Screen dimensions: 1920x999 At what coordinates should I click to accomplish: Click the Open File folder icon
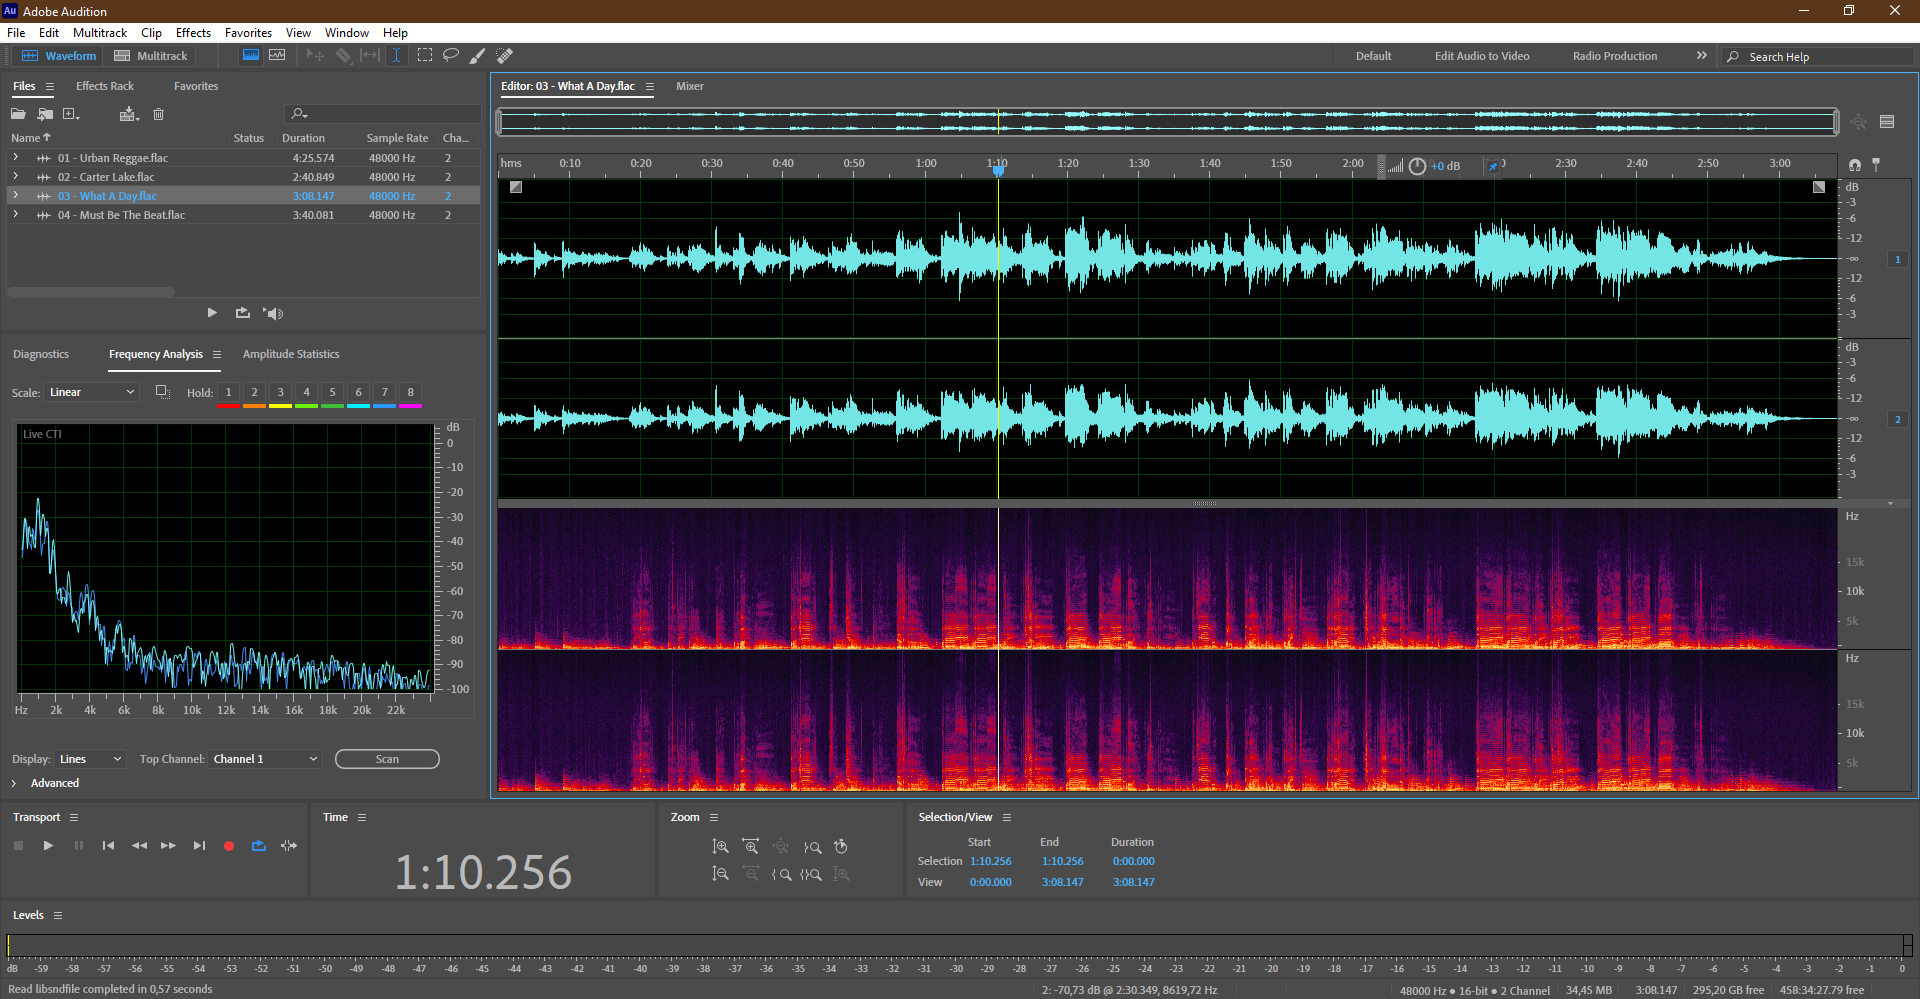click(18, 114)
